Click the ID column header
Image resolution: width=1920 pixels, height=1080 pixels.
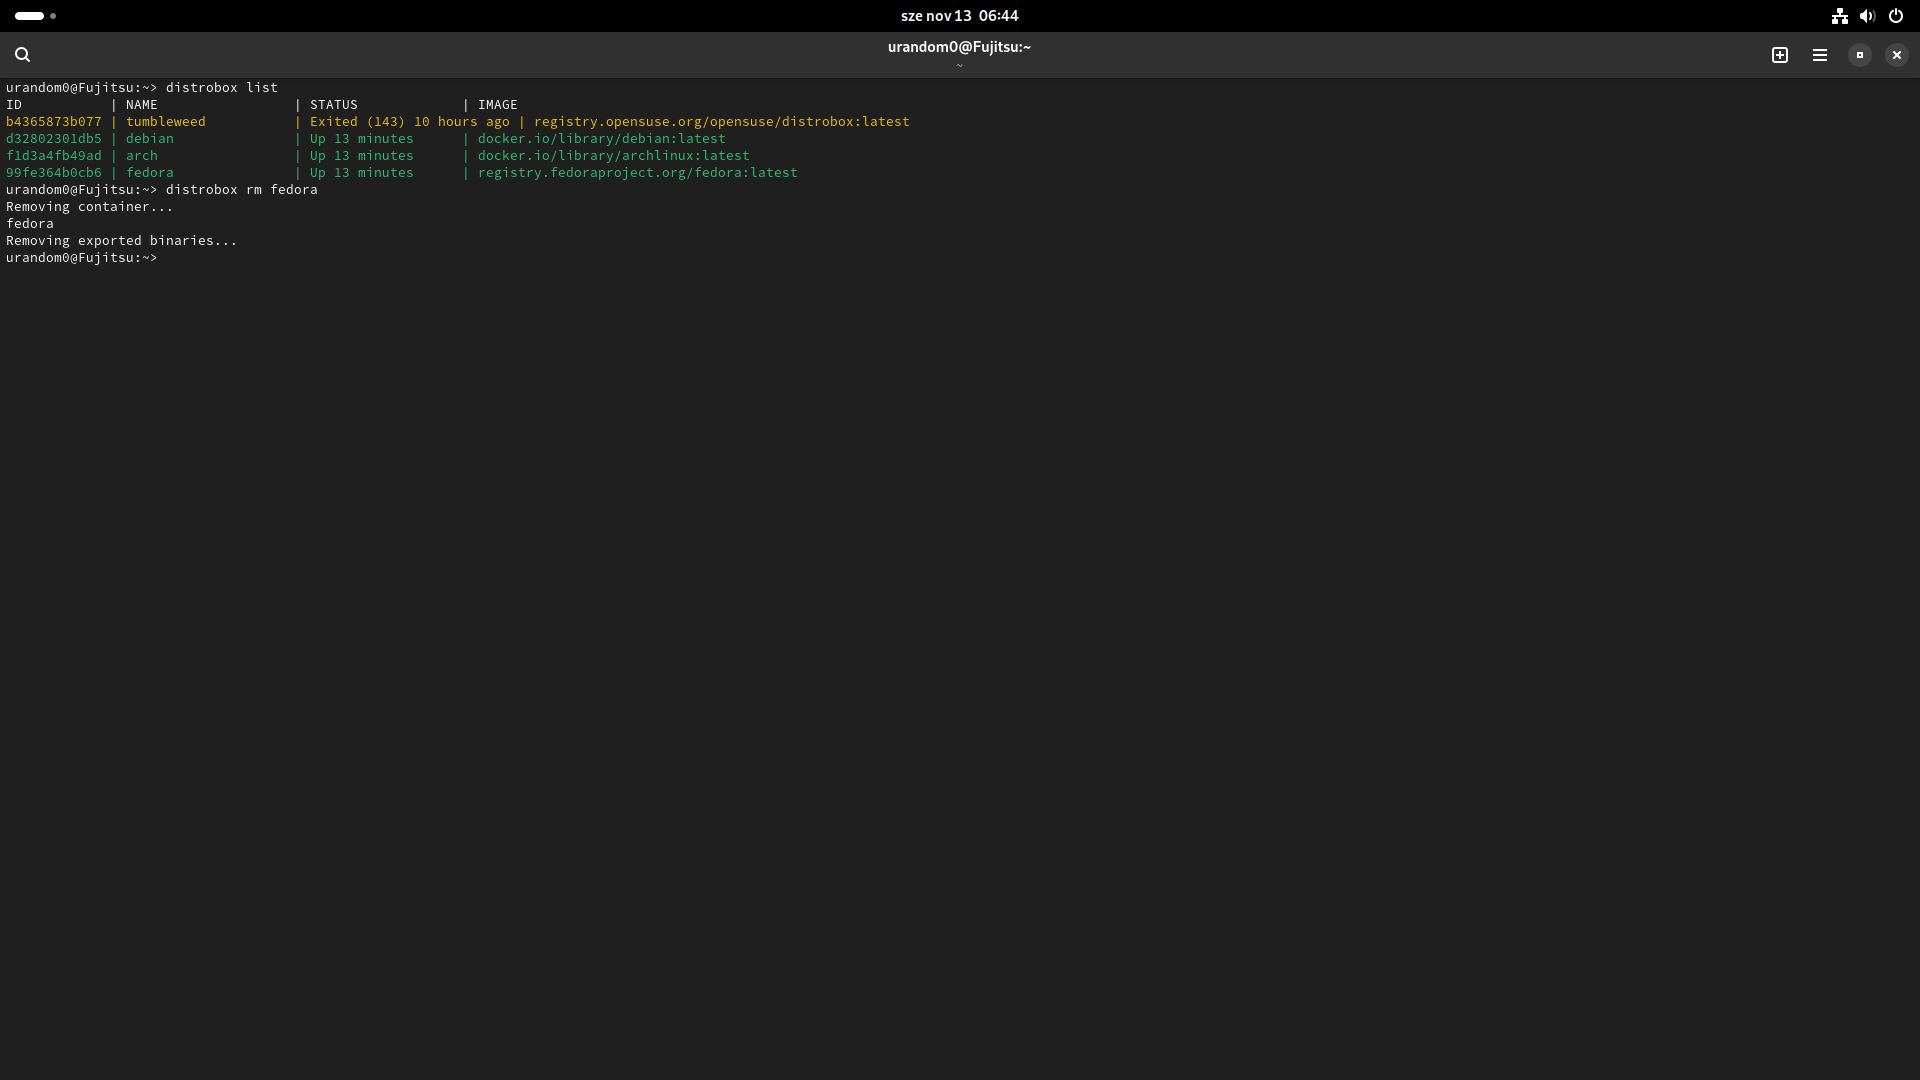(x=14, y=105)
